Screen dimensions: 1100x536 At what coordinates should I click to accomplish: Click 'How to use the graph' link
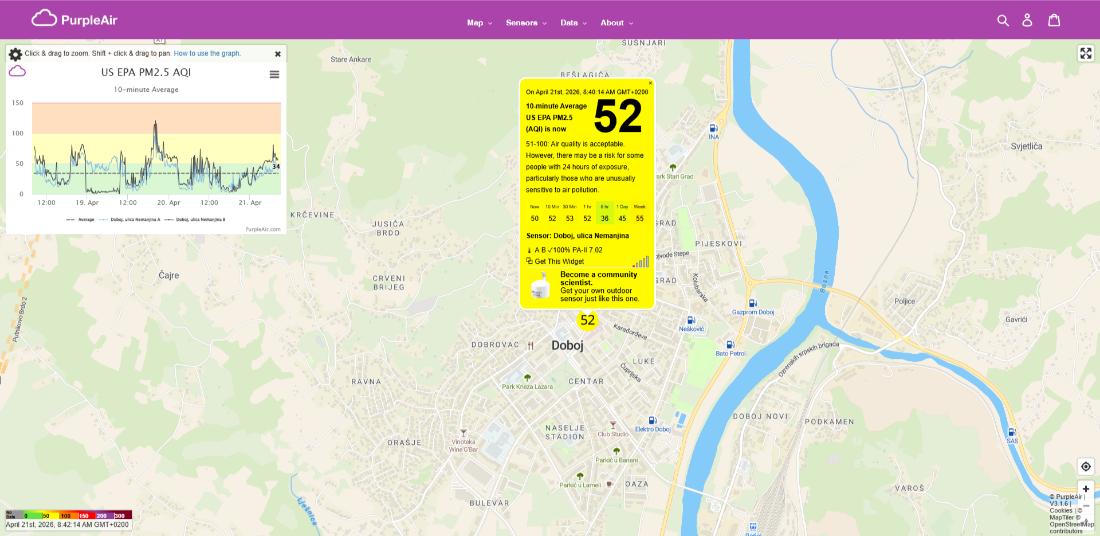(207, 53)
